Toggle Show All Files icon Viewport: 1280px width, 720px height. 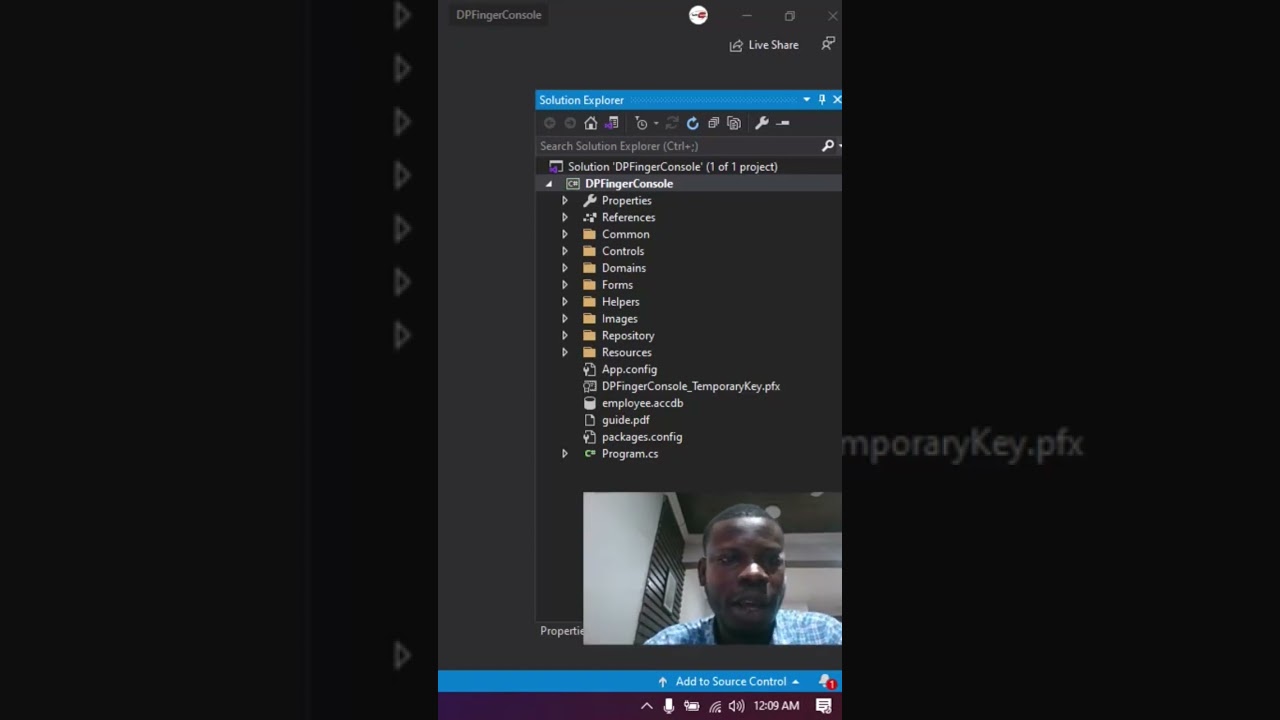[x=734, y=123]
